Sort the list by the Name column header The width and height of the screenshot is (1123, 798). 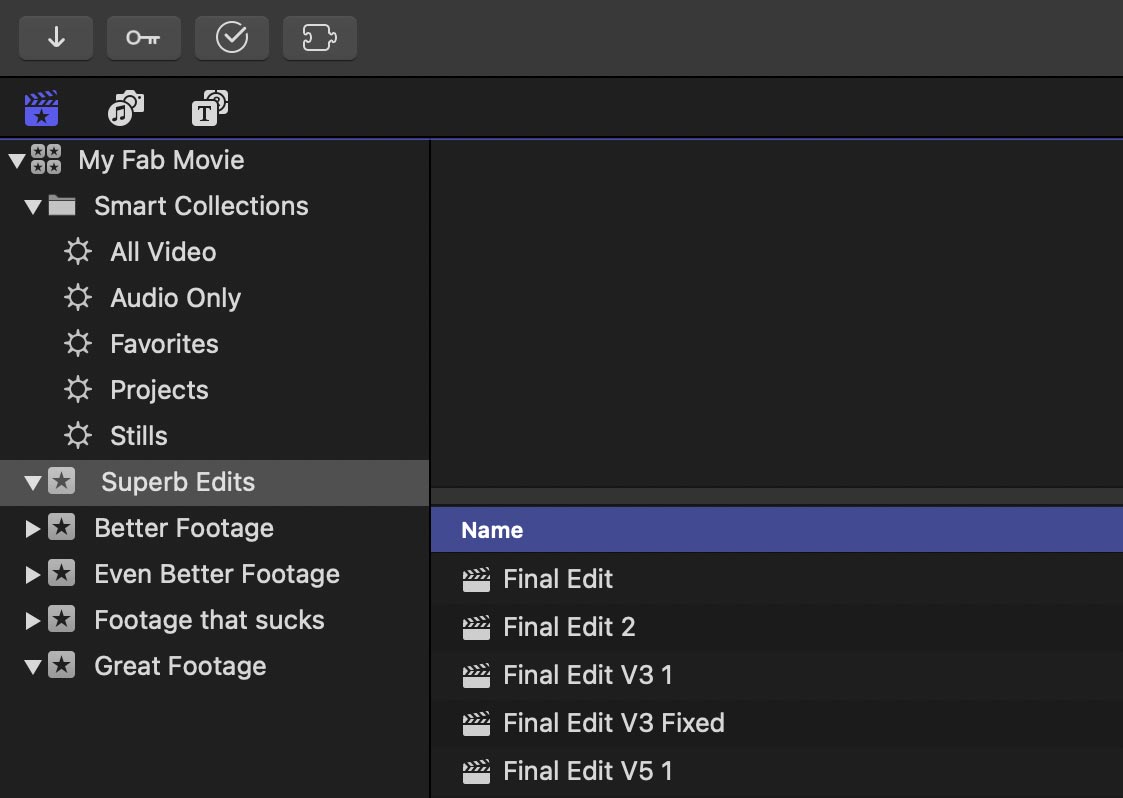point(777,530)
